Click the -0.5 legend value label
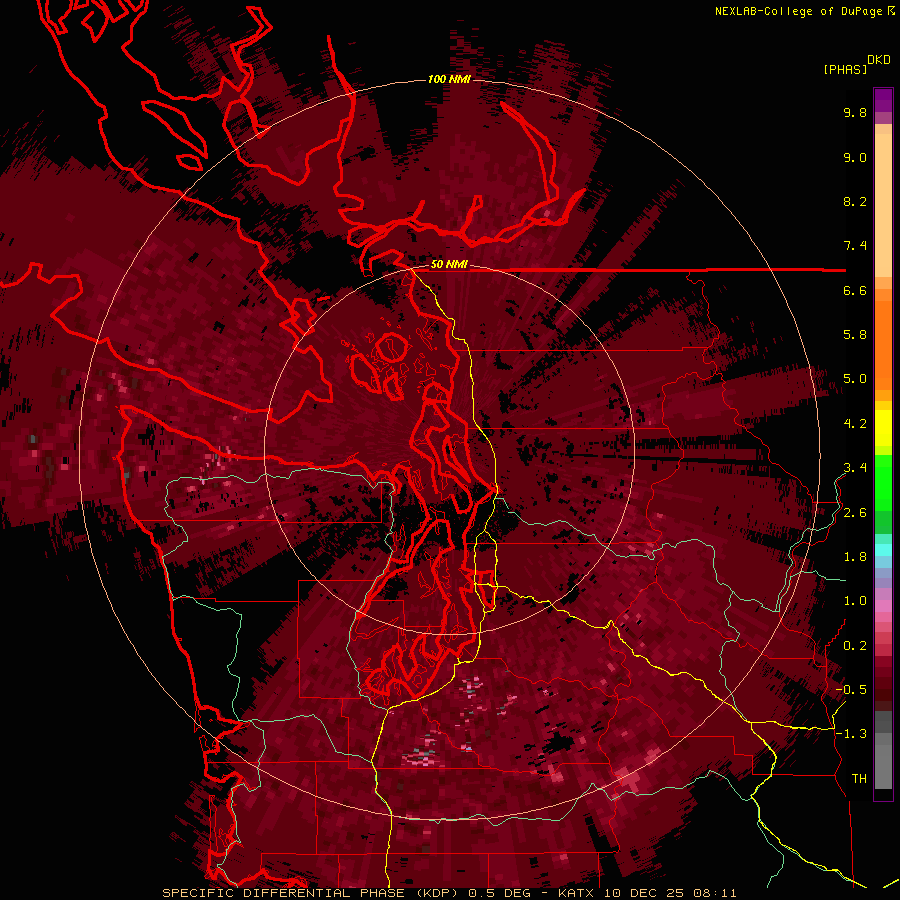 [x=851, y=690]
